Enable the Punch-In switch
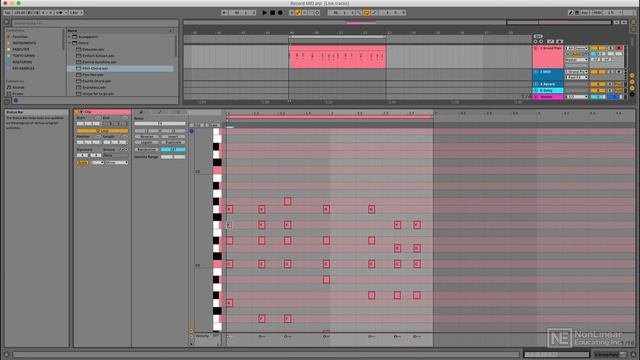 click(x=359, y=13)
